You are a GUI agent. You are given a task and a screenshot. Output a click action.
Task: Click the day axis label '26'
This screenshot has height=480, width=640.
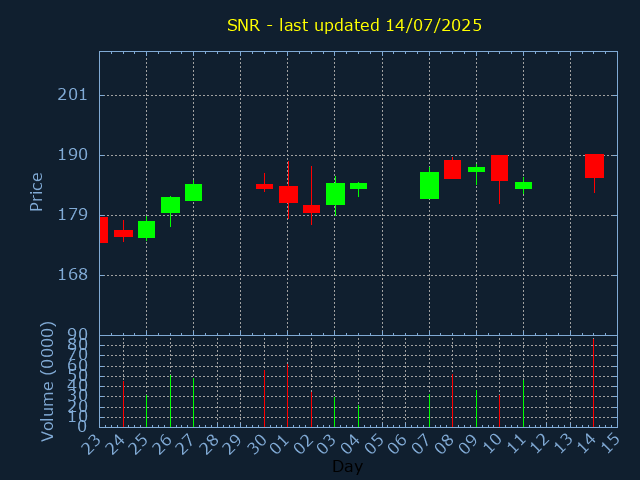[162, 444]
